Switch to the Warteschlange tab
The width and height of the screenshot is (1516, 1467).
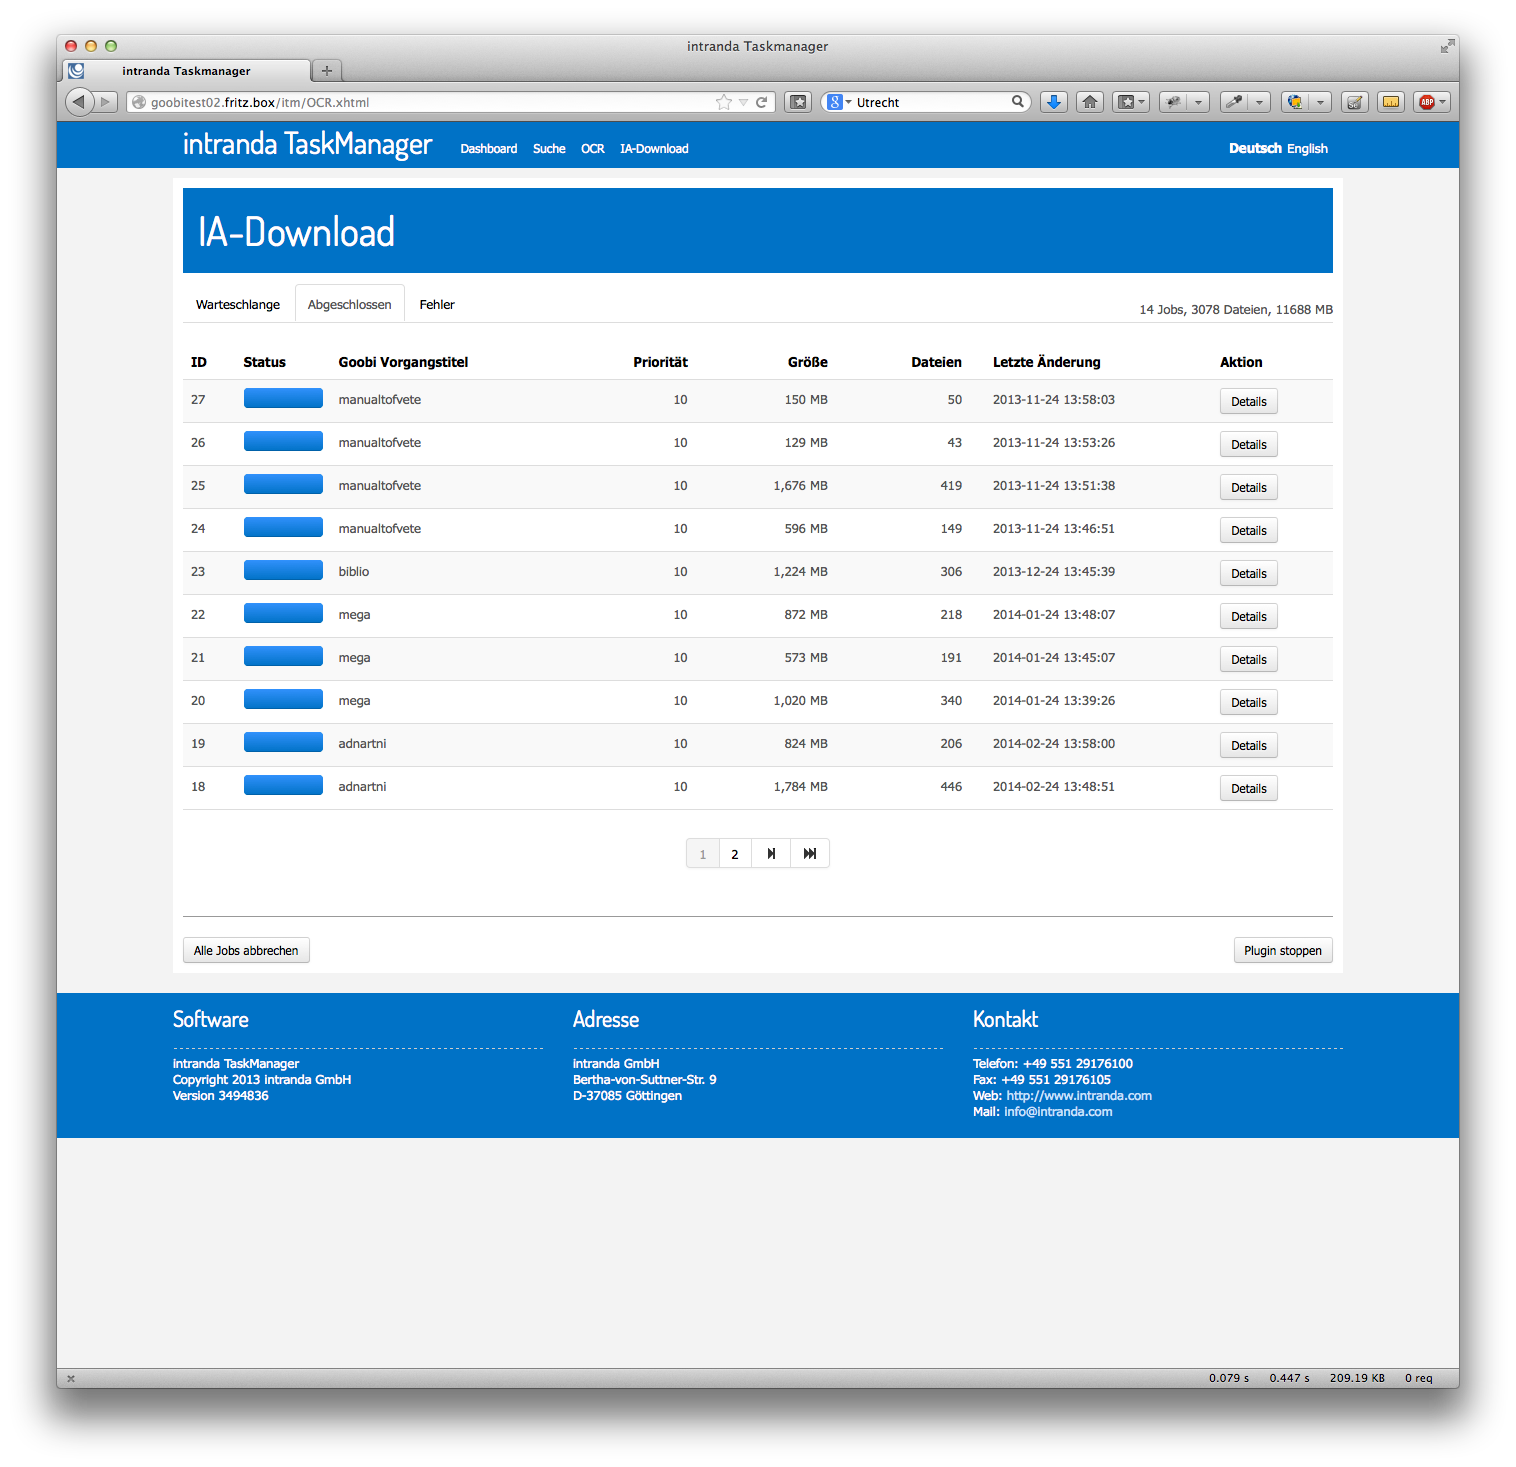point(238,304)
